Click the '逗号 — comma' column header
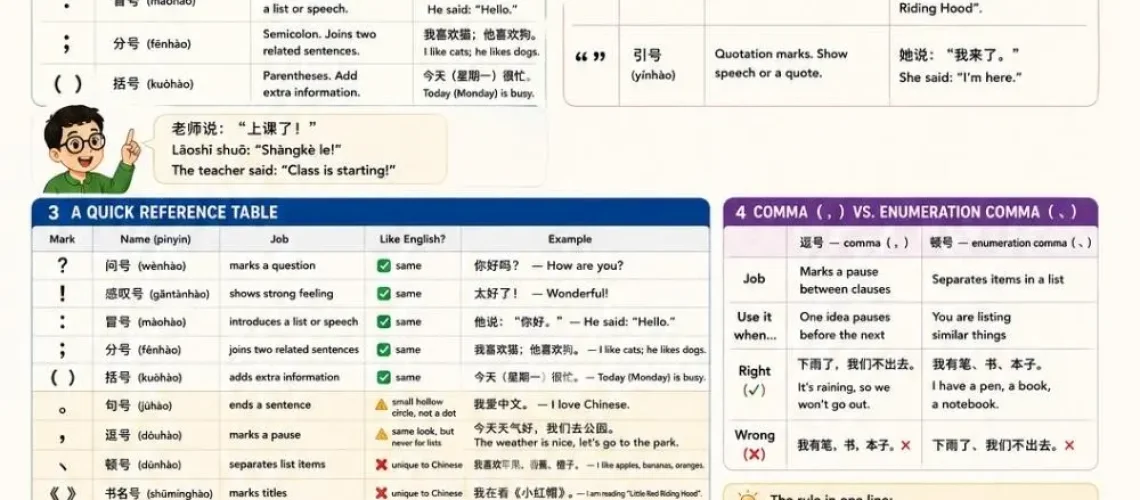This screenshot has height=500, width=1140. 854,243
